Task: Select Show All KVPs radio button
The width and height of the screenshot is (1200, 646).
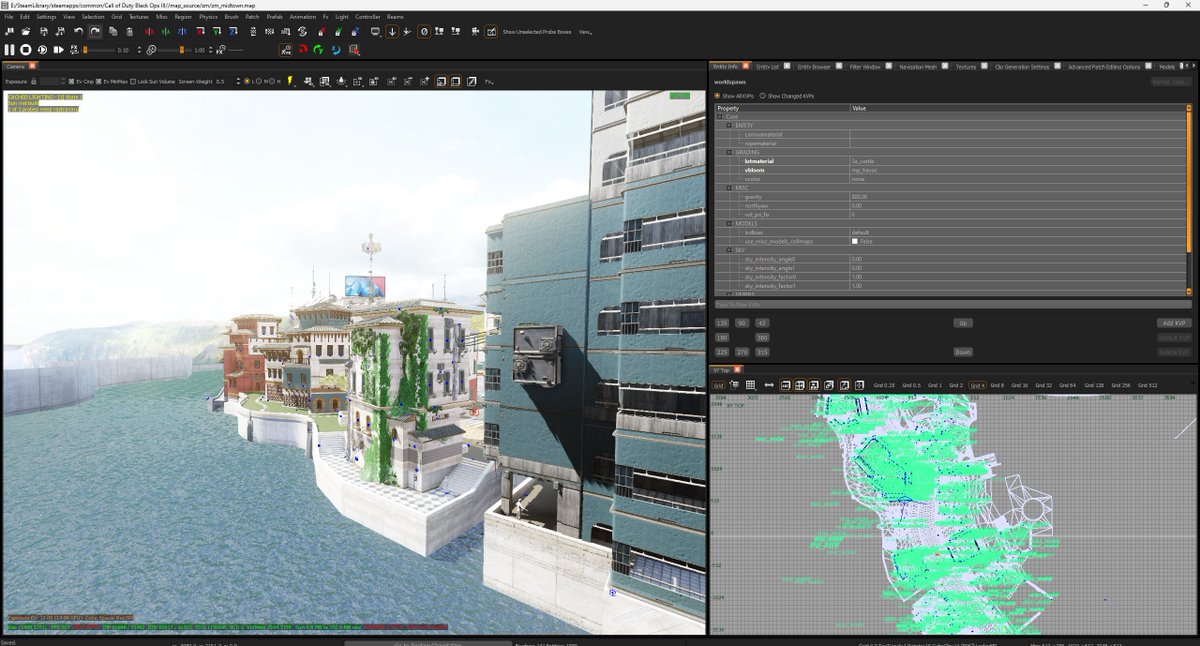Action: (717, 96)
